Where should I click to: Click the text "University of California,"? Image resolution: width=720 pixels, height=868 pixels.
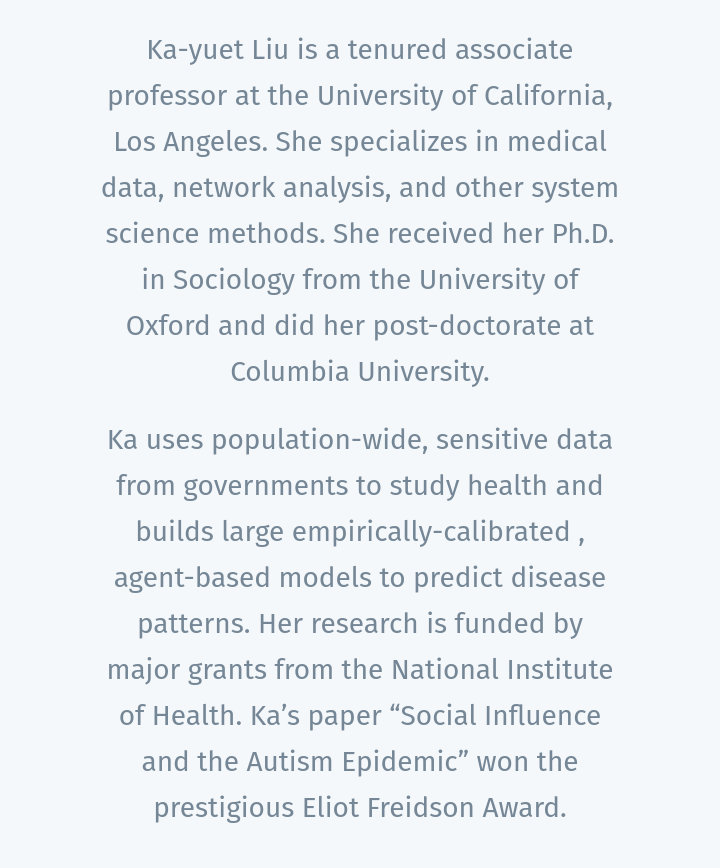coord(465,96)
